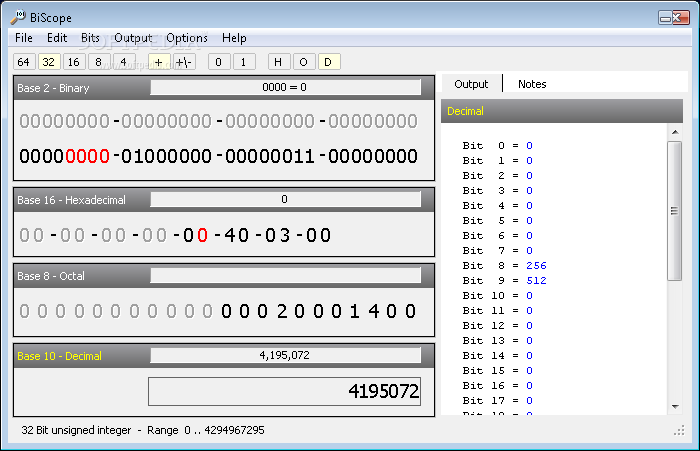Click the Bit 0 = 0 row
Viewport: 700px width, 451px height.
coord(497,146)
